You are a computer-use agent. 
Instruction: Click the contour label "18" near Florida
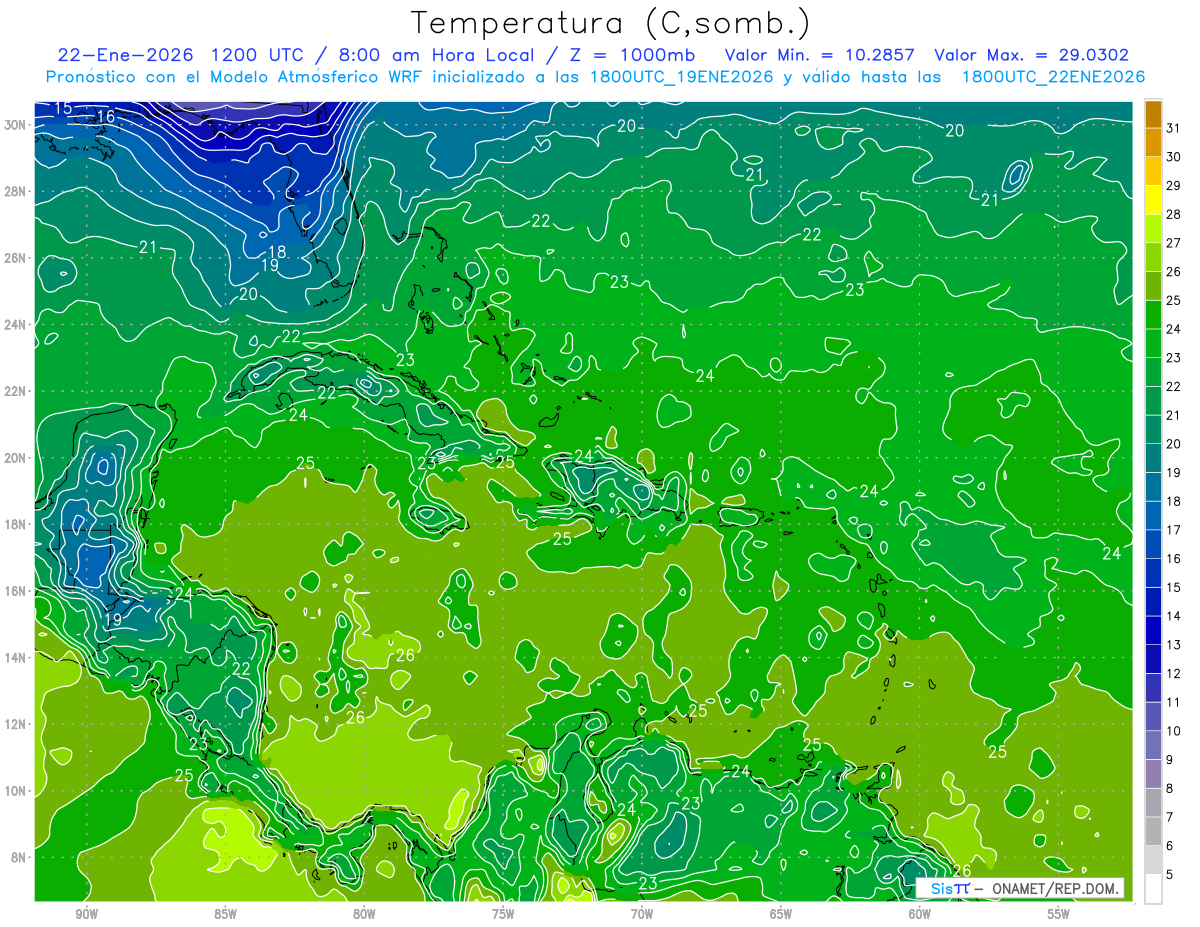[277, 251]
